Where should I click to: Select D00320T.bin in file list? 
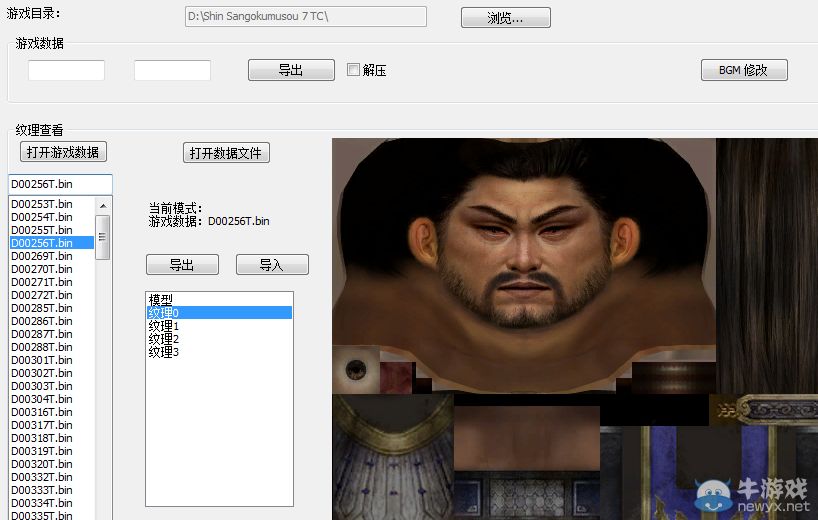point(52,465)
